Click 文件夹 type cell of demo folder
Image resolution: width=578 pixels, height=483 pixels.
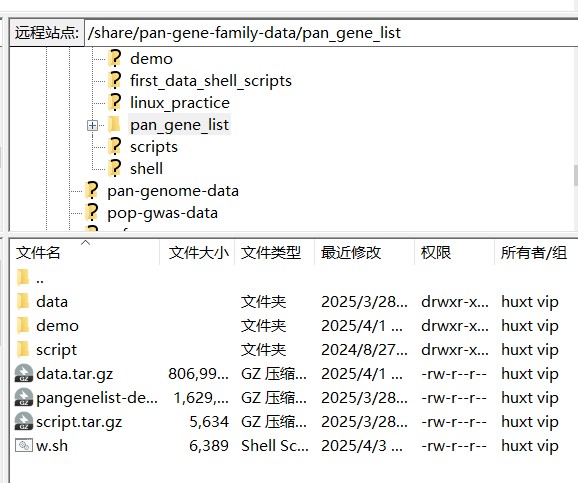(x=263, y=326)
